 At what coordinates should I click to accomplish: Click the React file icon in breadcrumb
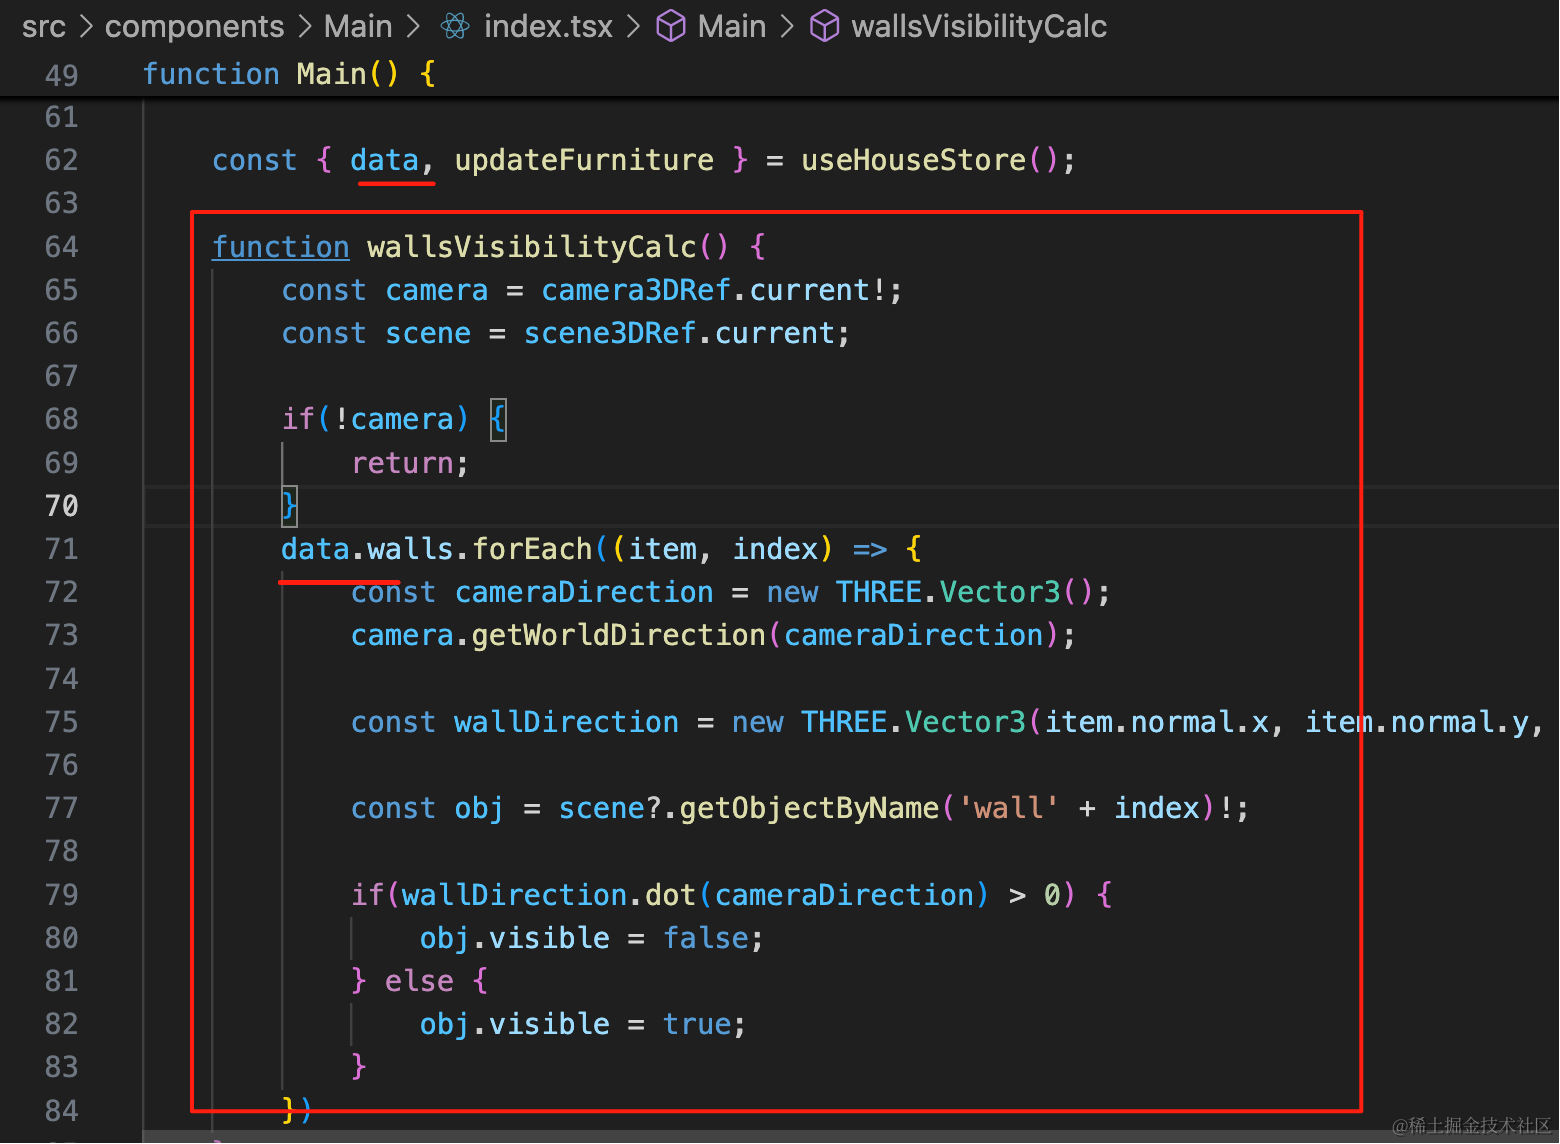coord(455,26)
